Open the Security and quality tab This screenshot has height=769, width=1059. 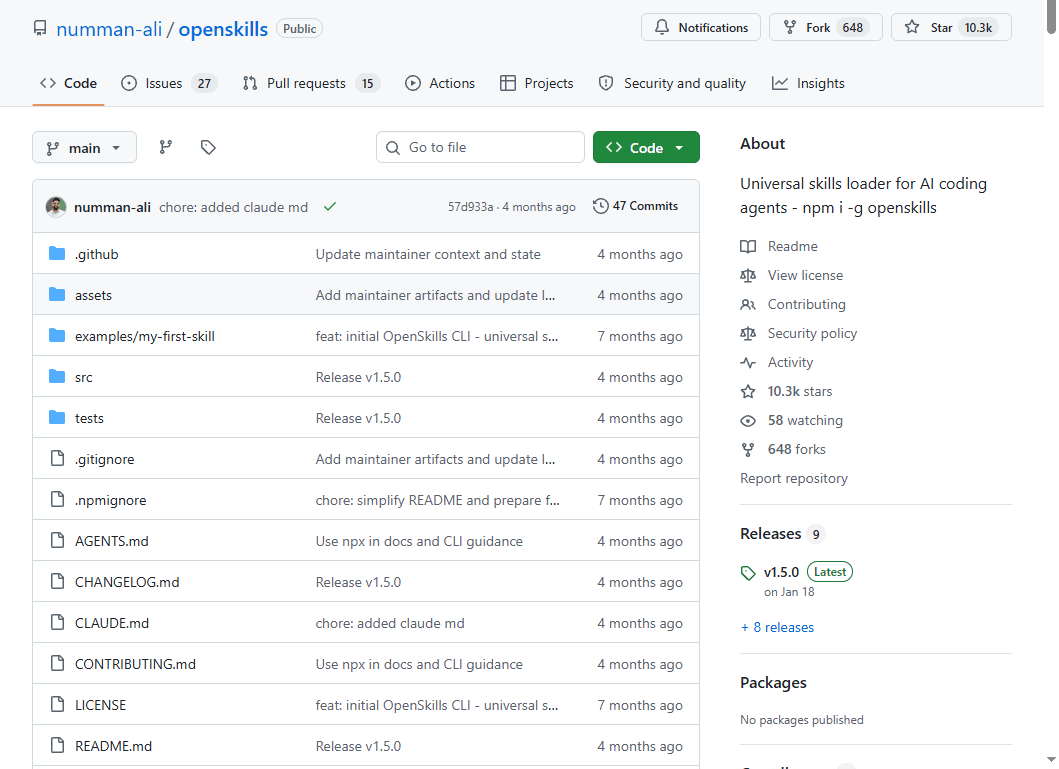coord(672,83)
